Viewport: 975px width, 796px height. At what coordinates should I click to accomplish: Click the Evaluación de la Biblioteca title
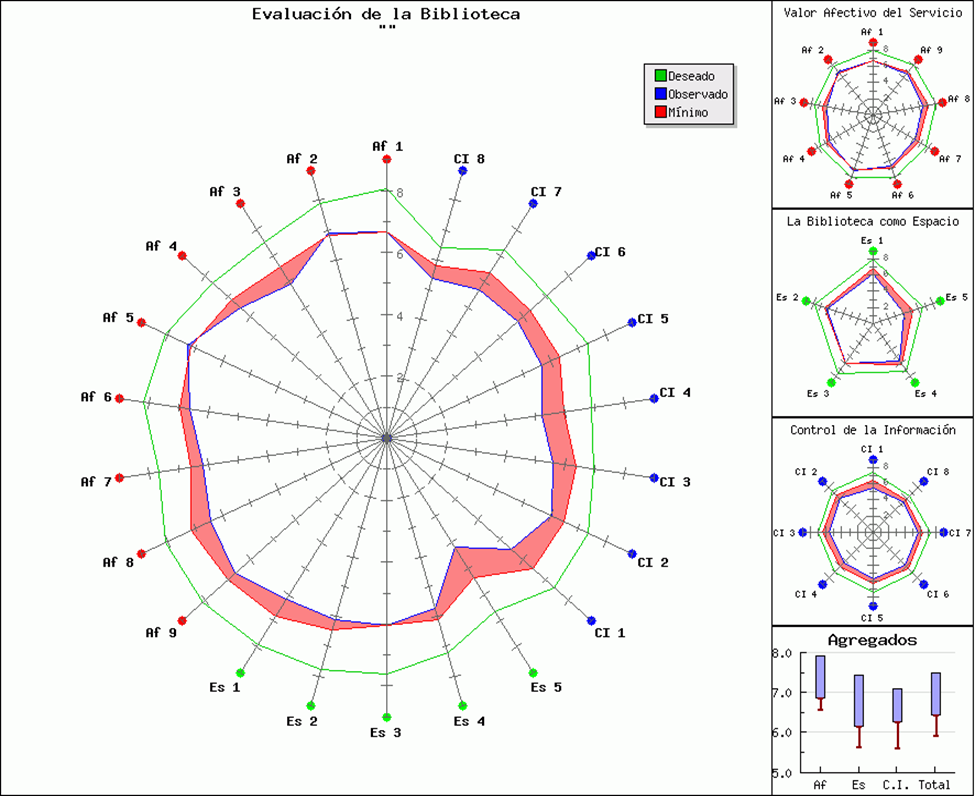(x=386, y=14)
